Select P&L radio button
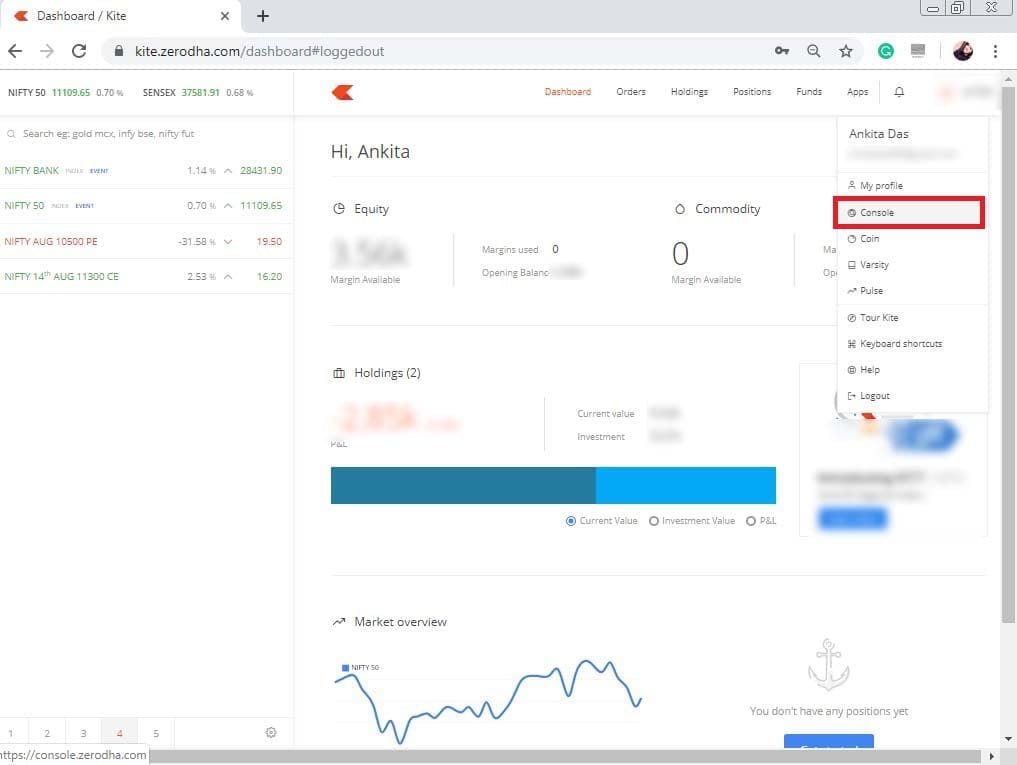Viewport: 1017px width, 765px height. pyautogui.click(x=750, y=521)
